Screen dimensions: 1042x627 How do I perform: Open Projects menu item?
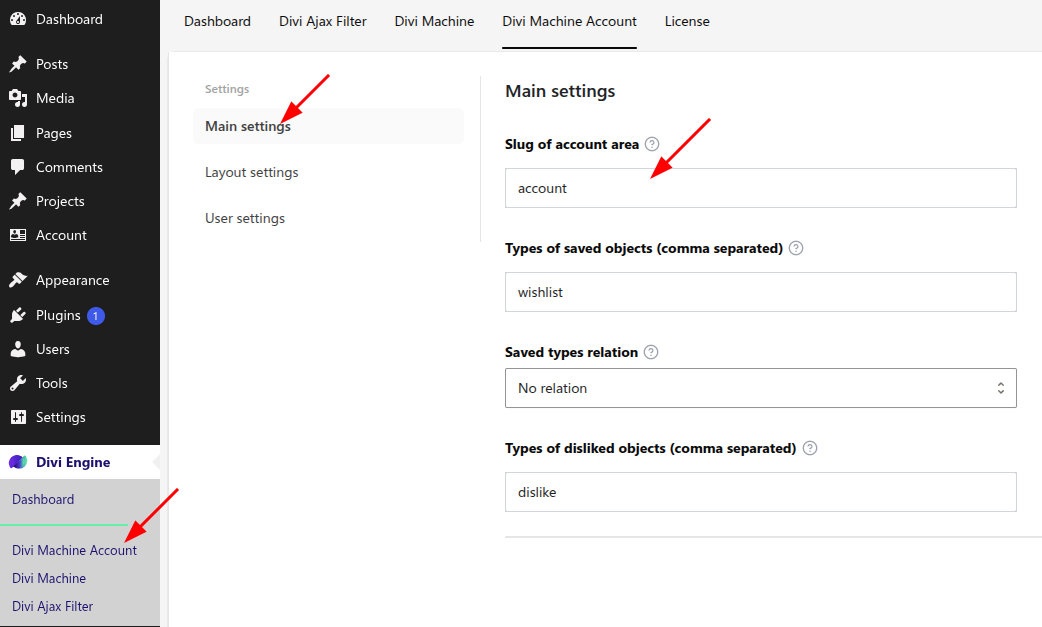tap(60, 201)
